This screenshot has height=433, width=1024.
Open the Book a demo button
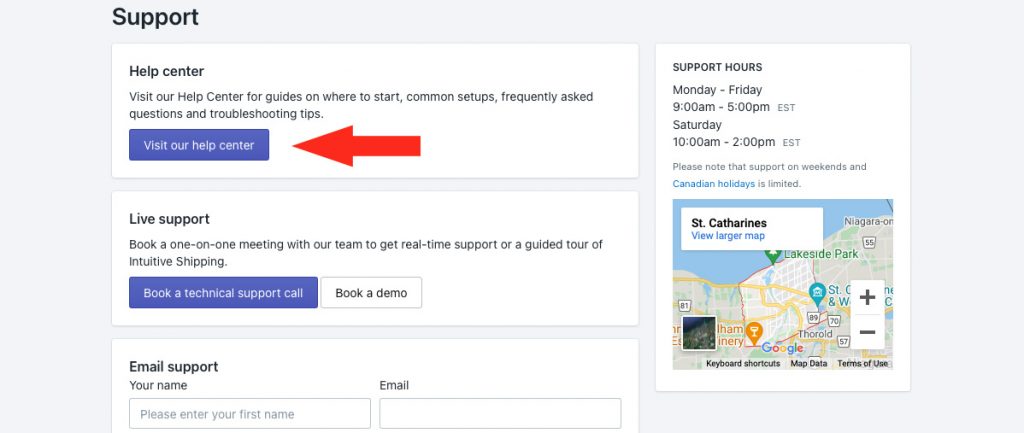tap(371, 293)
